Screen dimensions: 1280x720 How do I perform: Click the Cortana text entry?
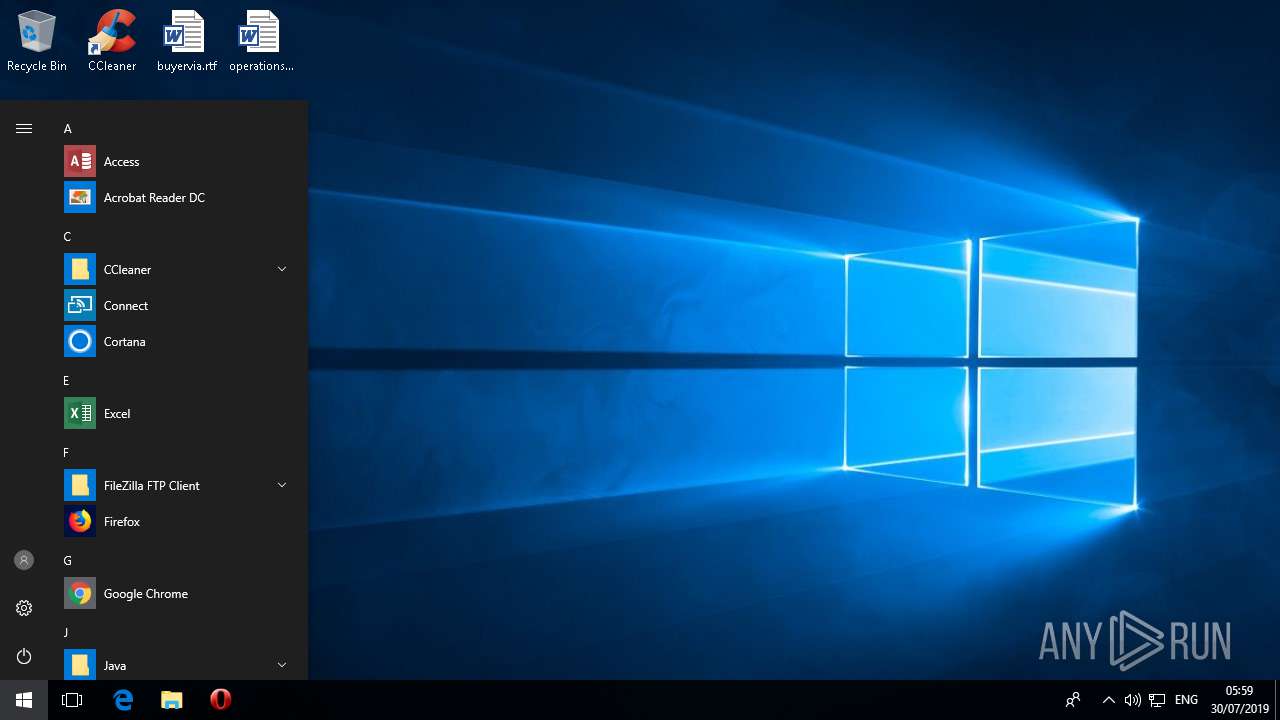tap(125, 342)
